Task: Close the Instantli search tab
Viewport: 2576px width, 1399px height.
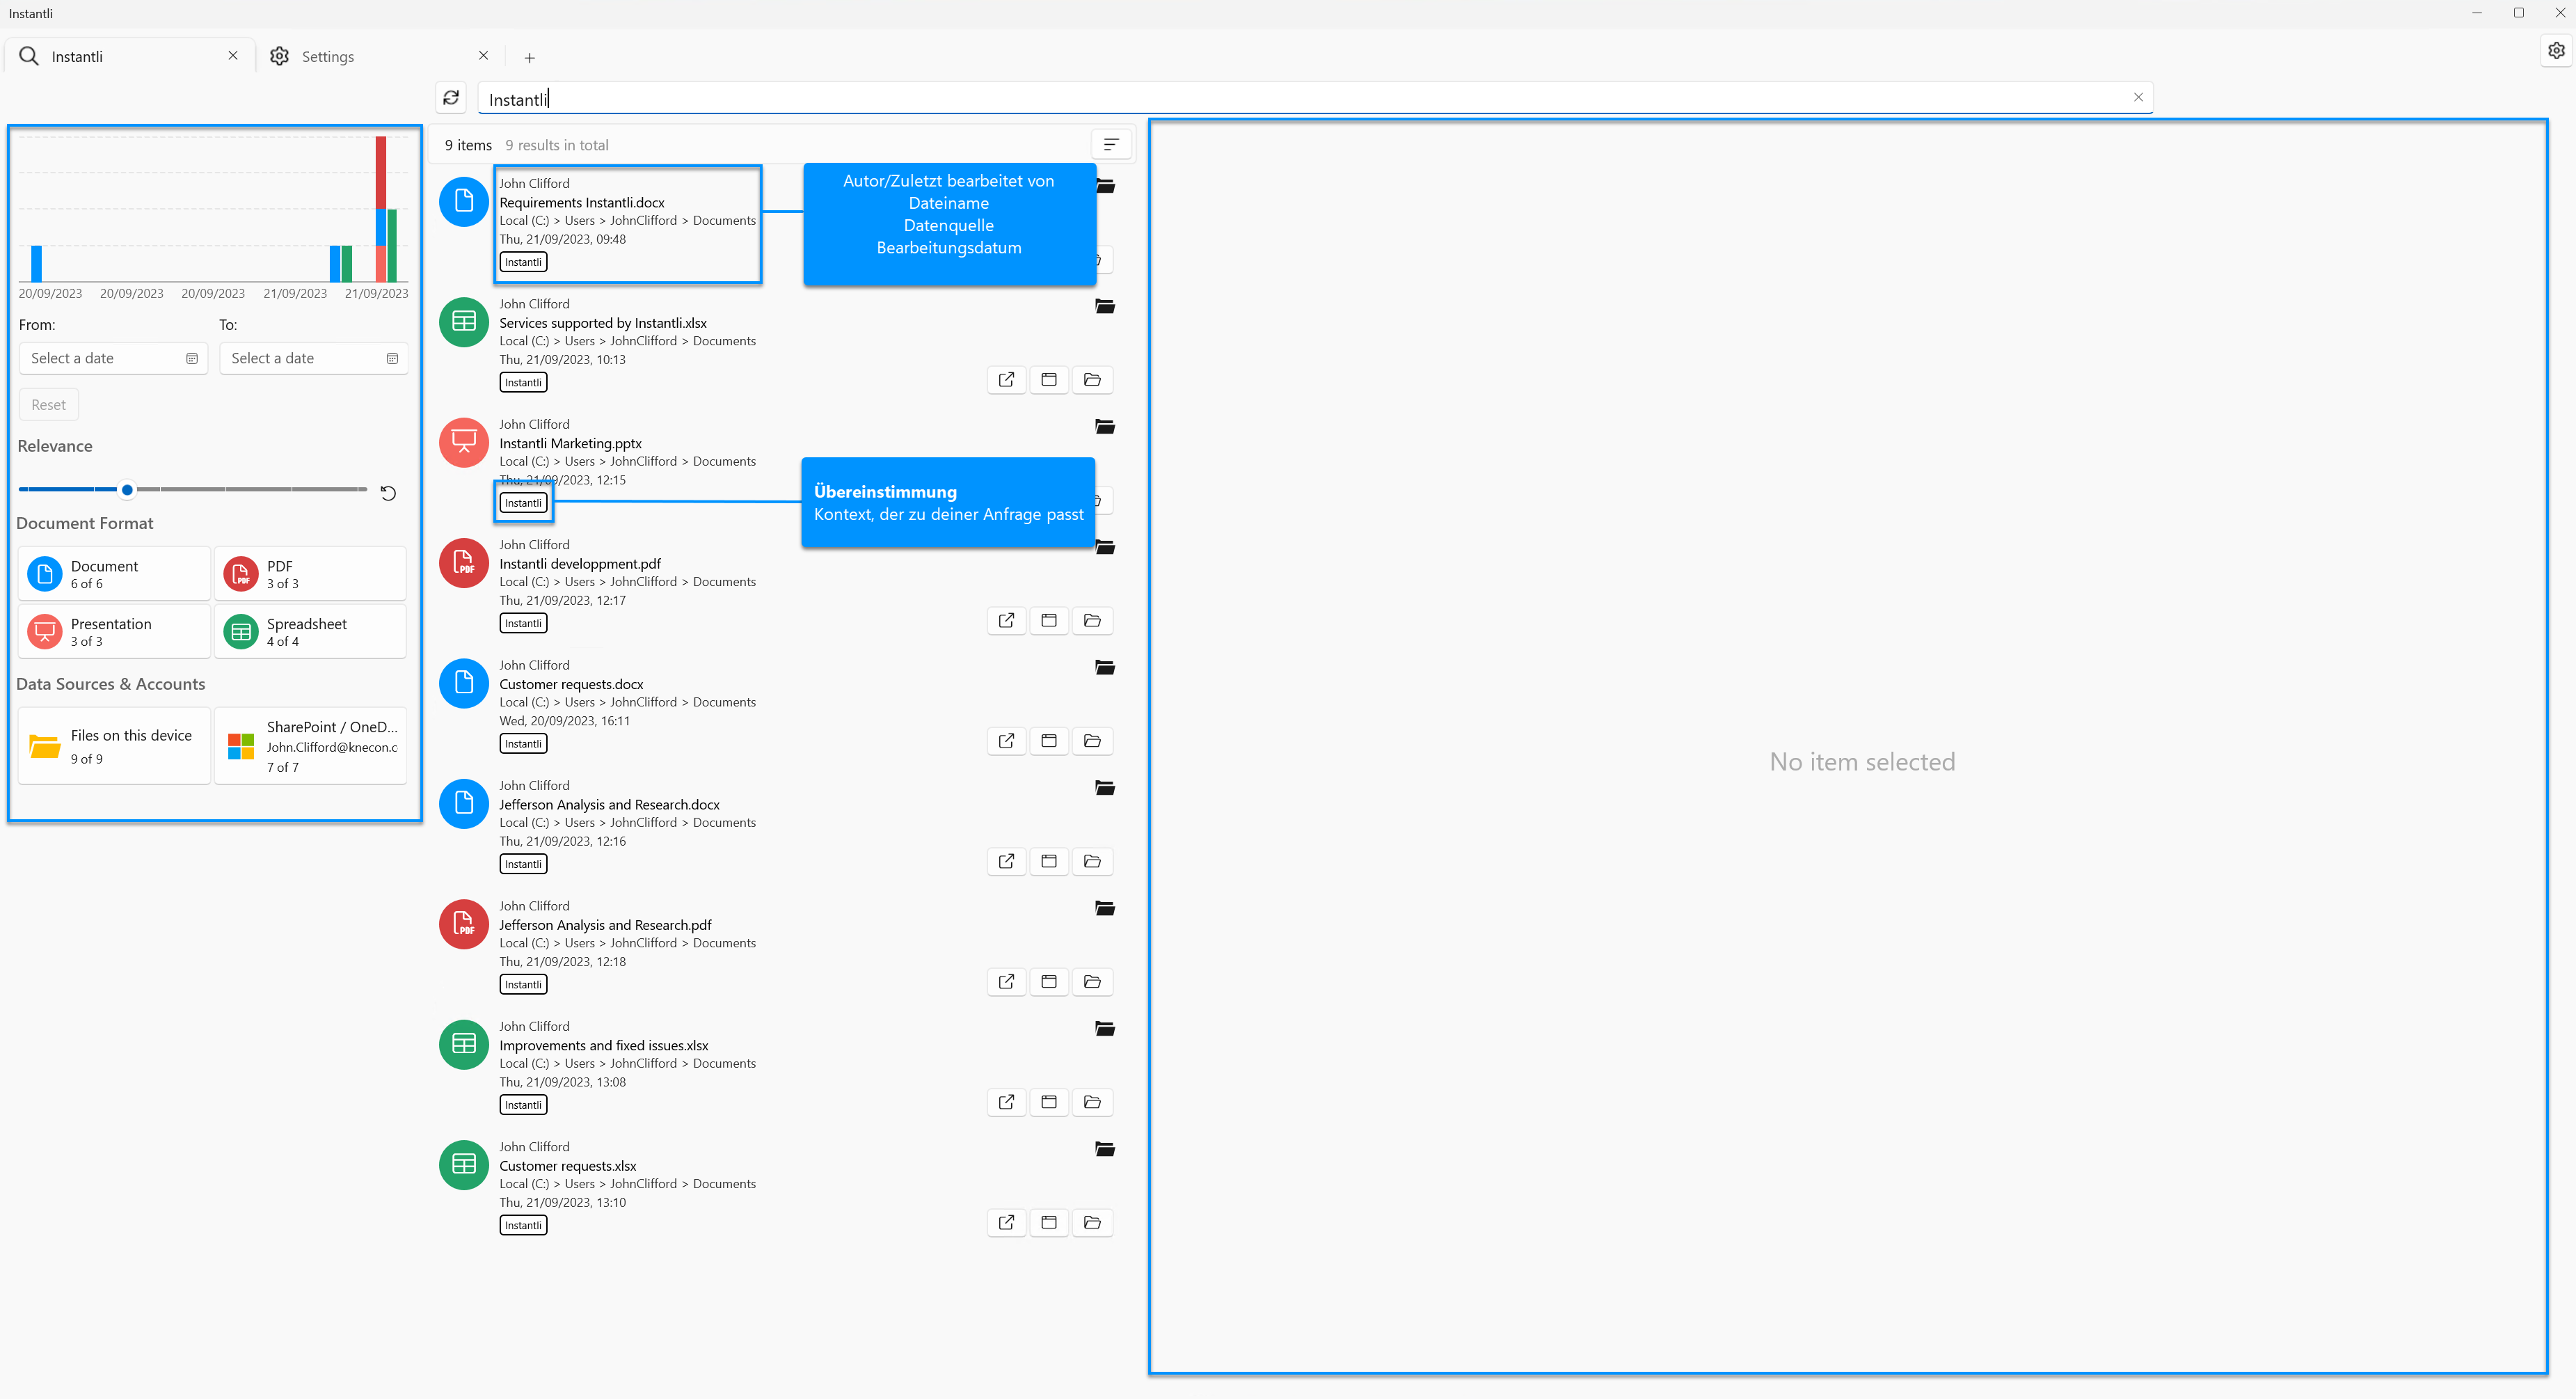Action: point(233,56)
